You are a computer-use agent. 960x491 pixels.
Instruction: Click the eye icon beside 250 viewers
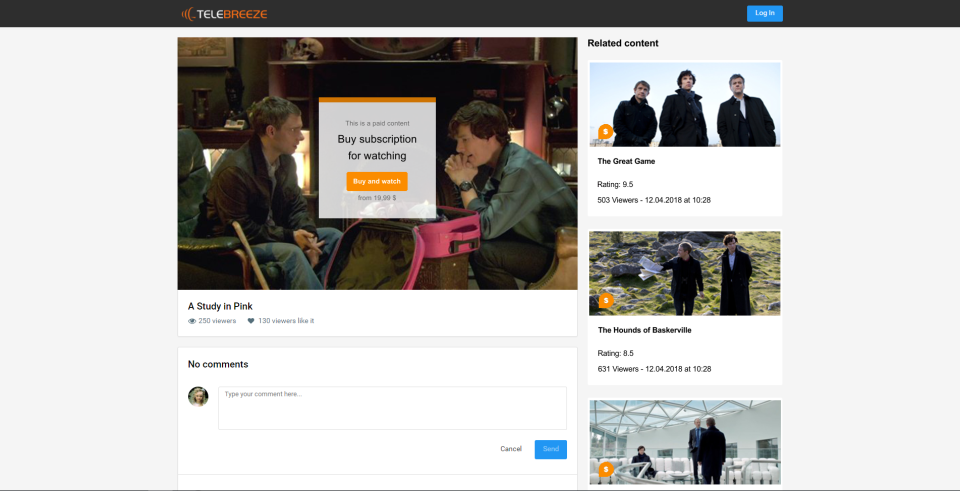click(192, 321)
